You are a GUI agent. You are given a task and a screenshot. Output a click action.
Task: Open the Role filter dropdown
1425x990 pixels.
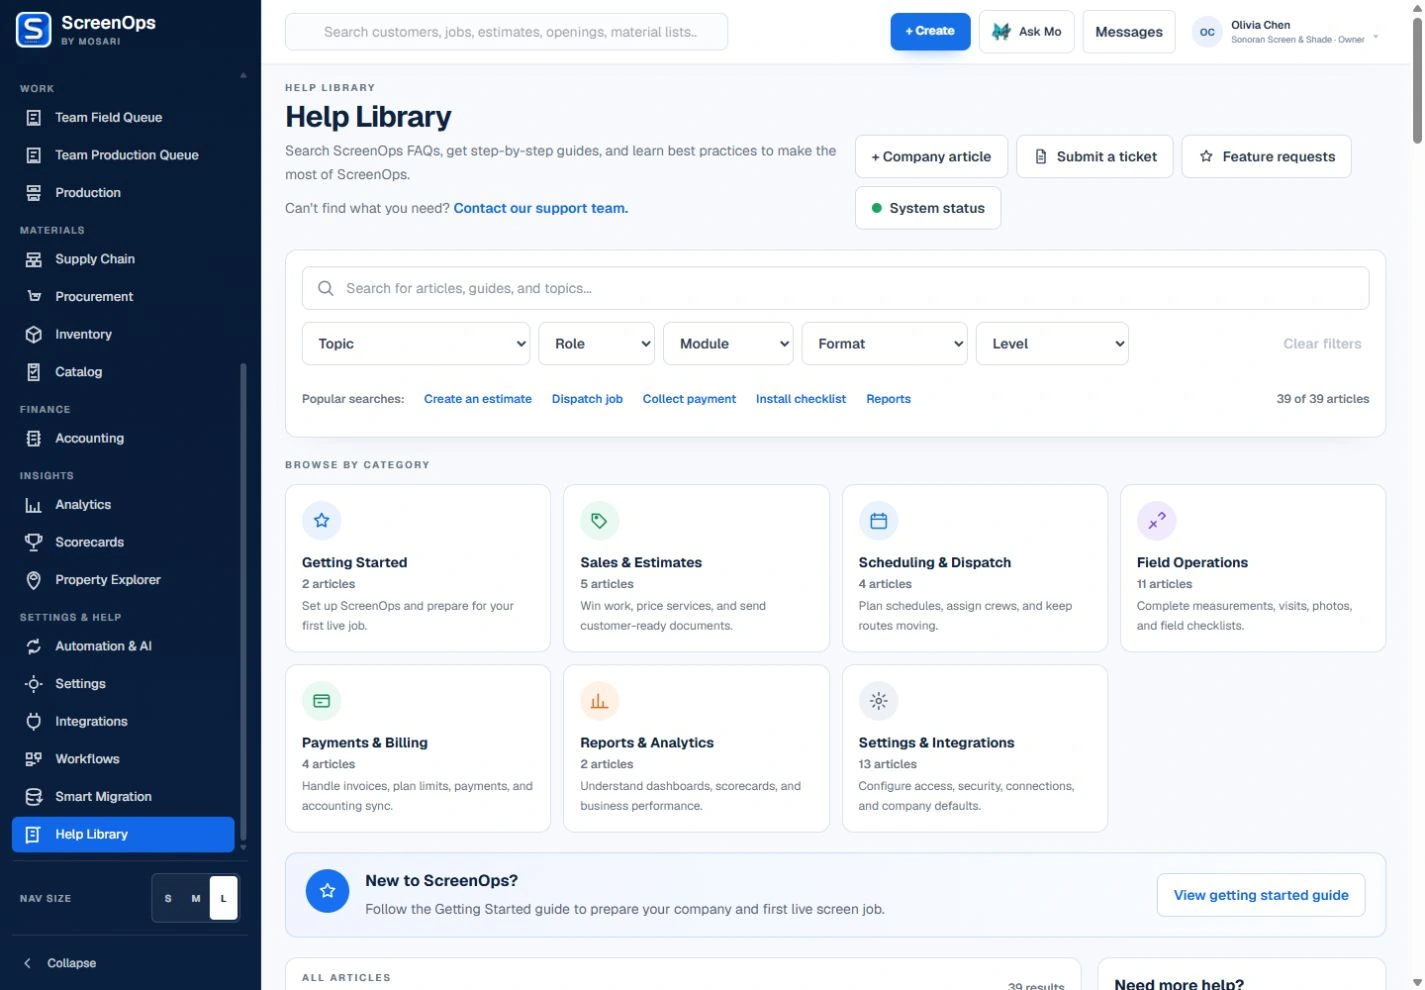coord(597,344)
